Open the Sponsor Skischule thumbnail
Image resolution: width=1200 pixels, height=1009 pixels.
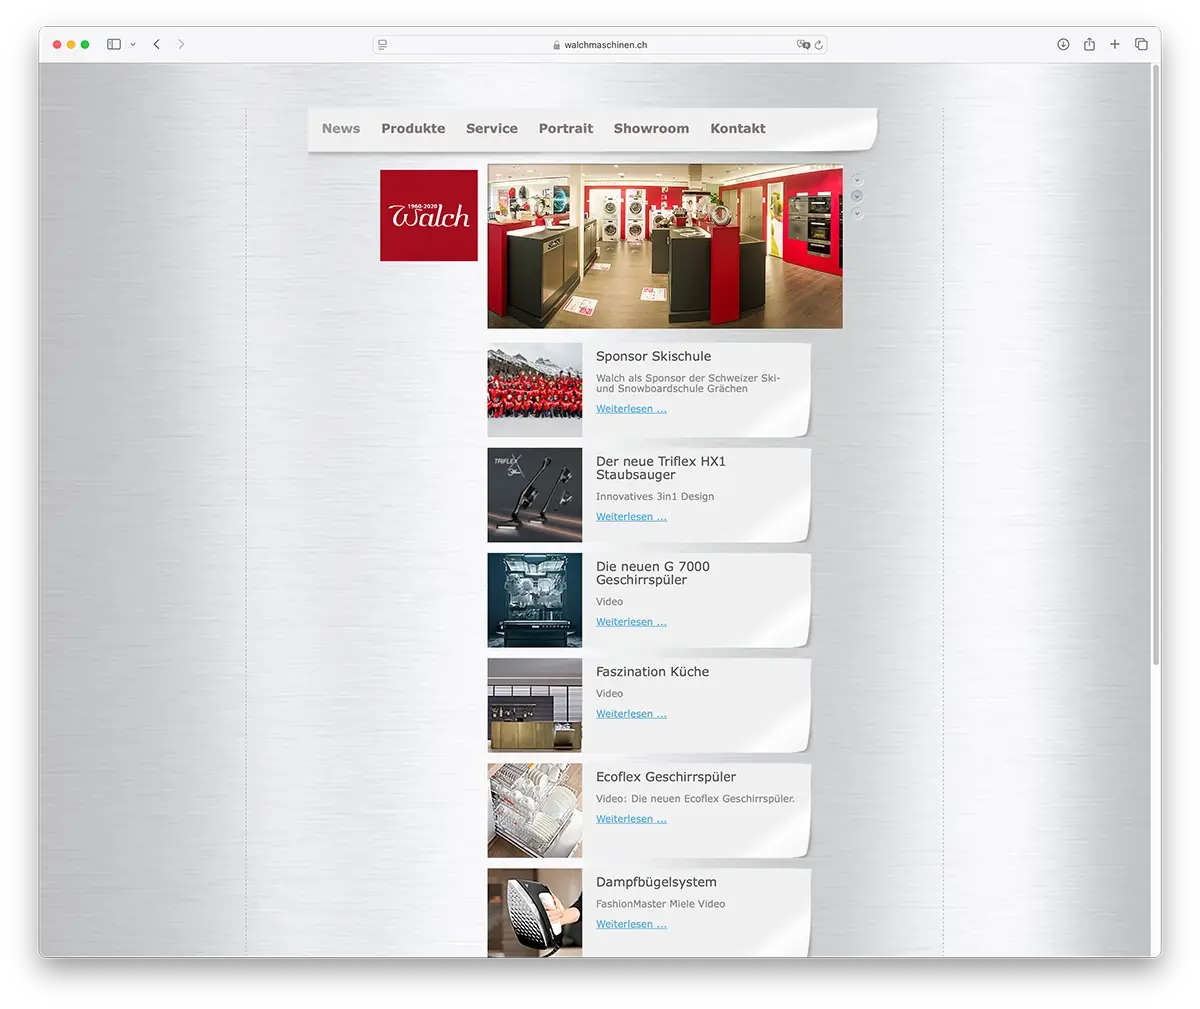tap(535, 390)
